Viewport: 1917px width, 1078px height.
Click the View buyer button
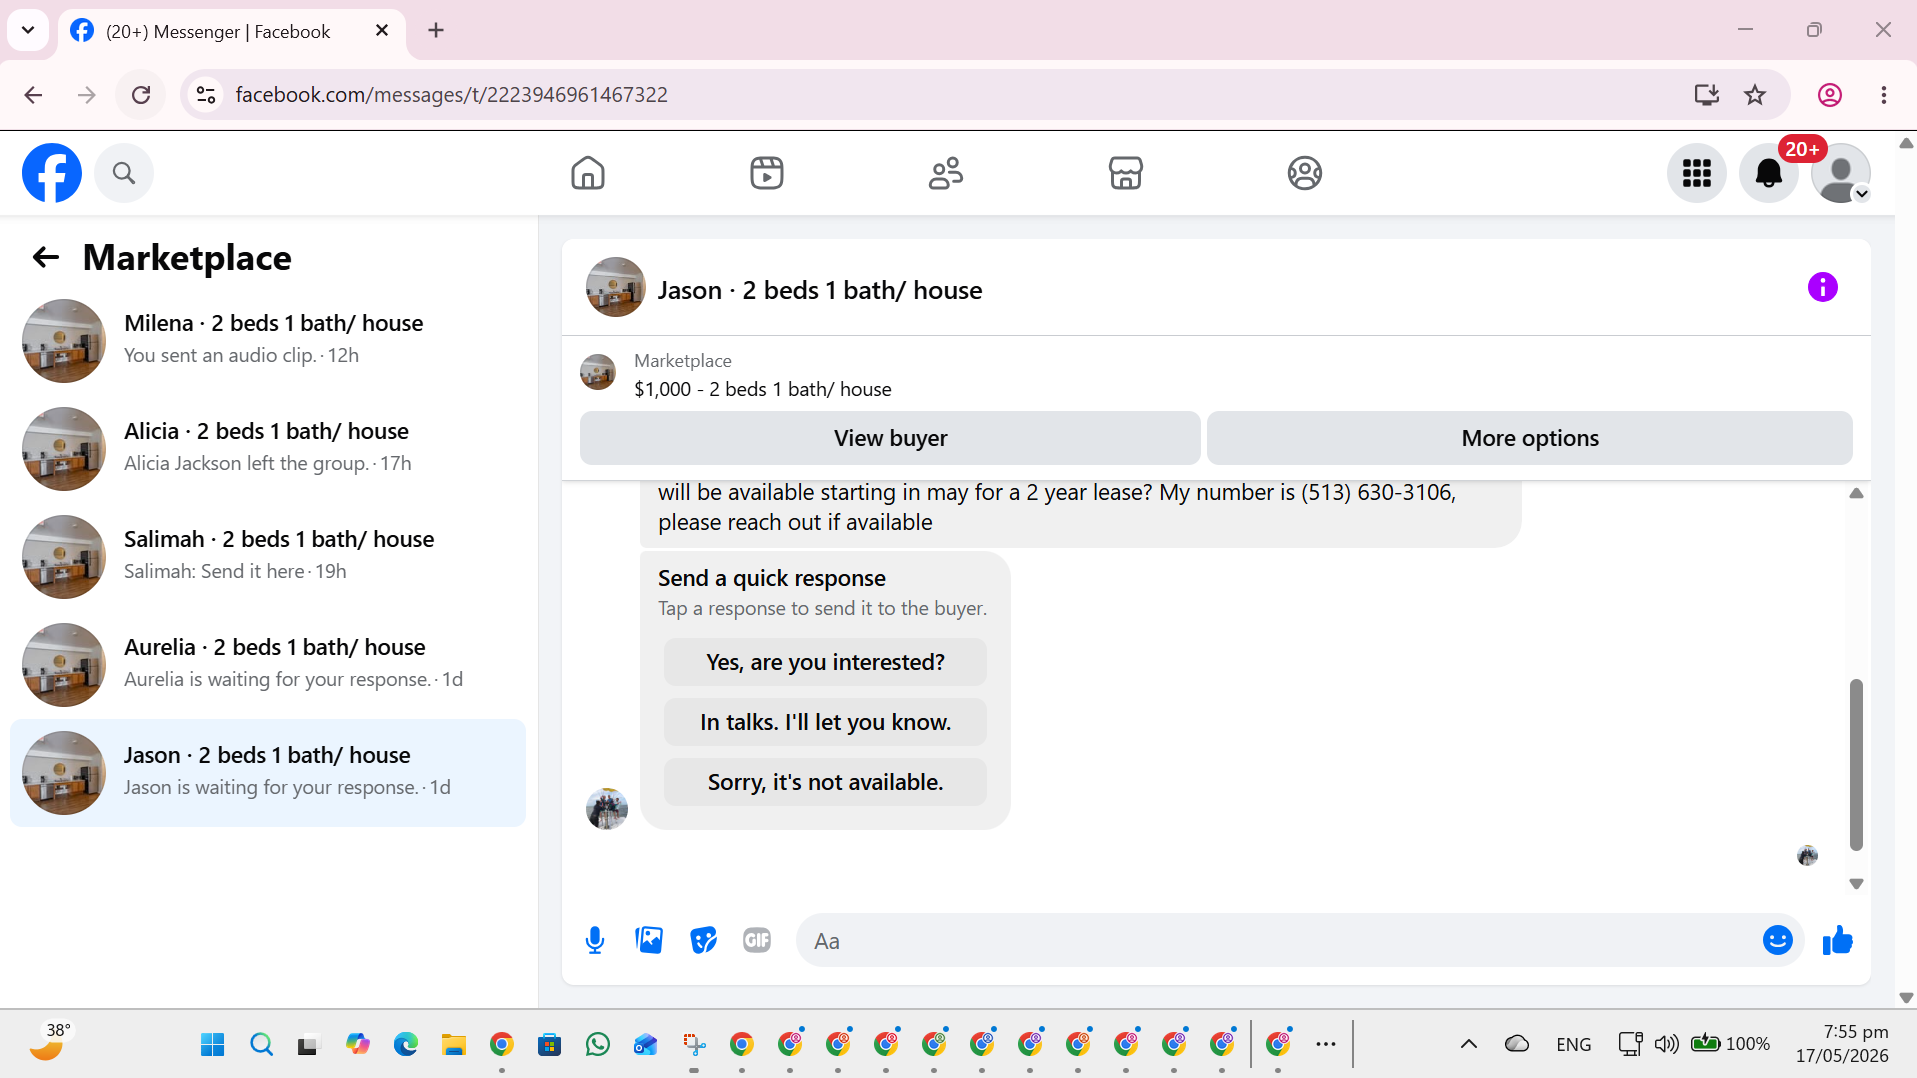(x=890, y=438)
